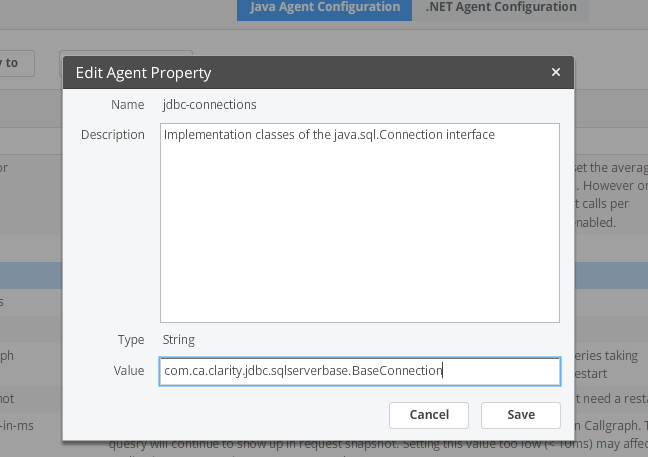The height and width of the screenshot is (457, 648).
Task: Click the String type value
Action: click(x=179, y=340)
